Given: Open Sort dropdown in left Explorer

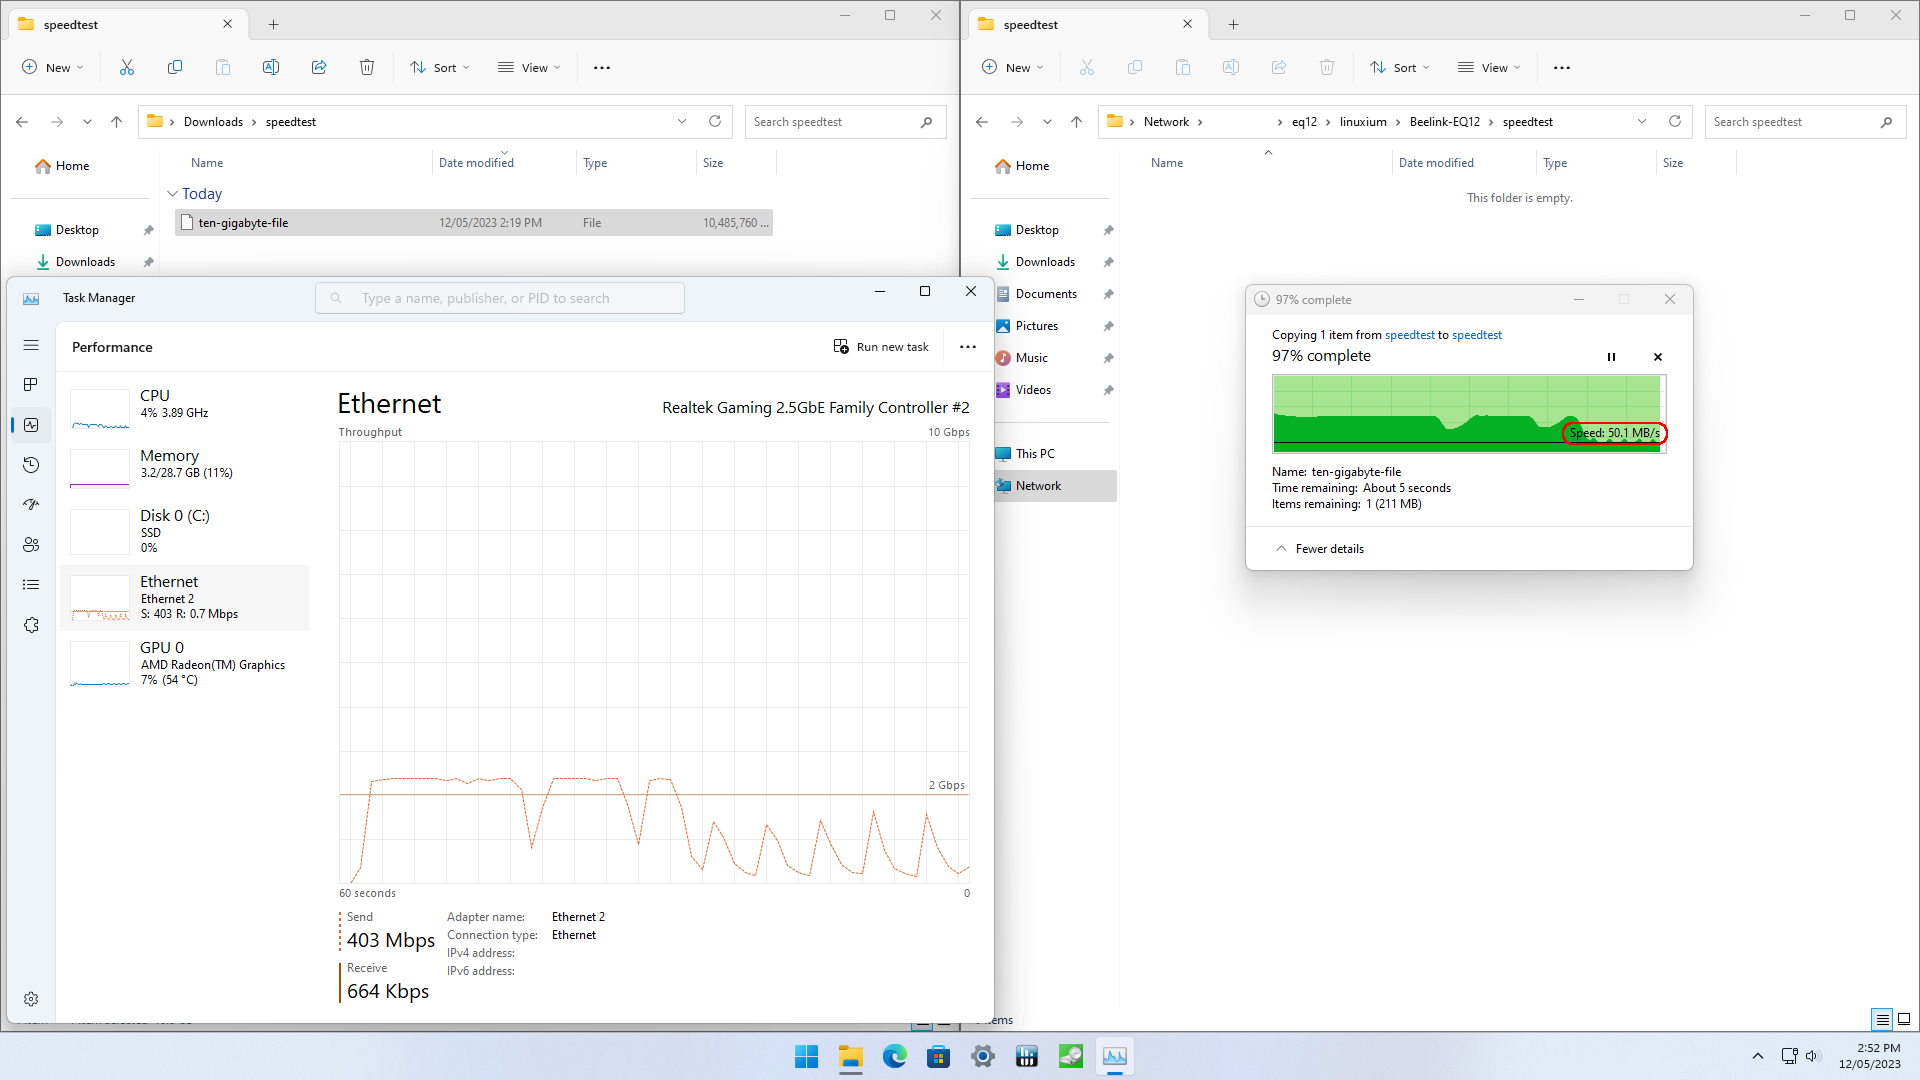Looking at the screenshot, I should tap(440, 67).
